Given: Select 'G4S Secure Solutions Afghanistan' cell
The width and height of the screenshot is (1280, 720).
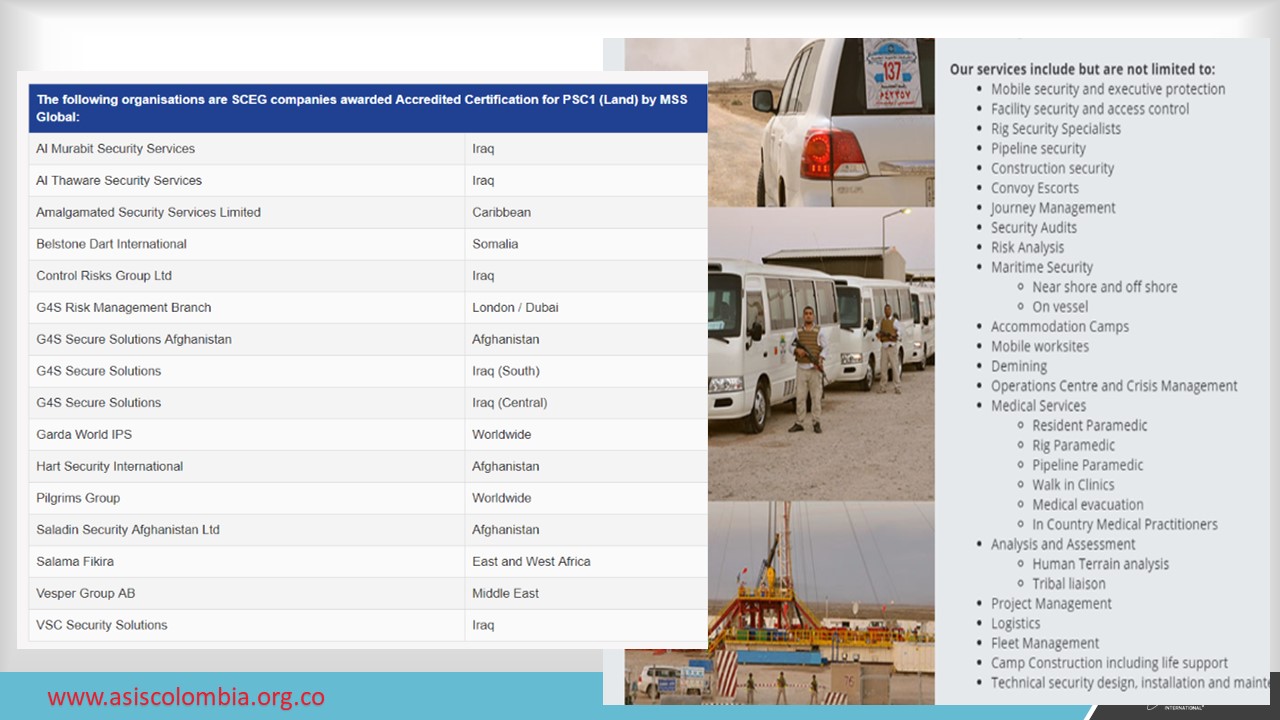Looking at the screenshot, I should [x=247, y=340].
